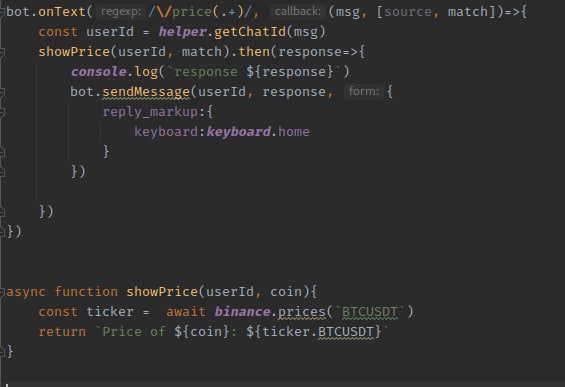Click the reply_markup property key

click(x=150, y=112)
